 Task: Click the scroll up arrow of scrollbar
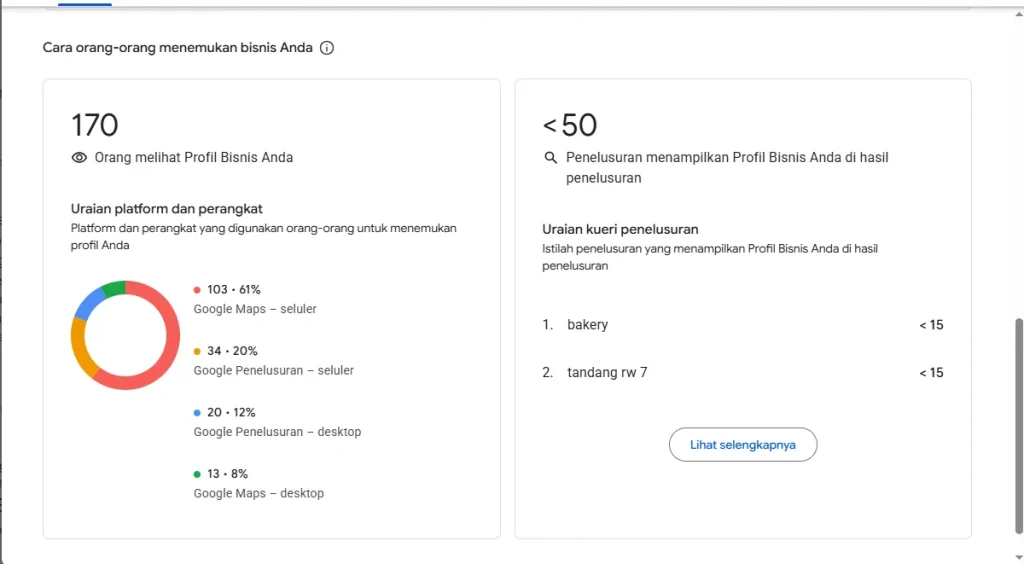1019,14
